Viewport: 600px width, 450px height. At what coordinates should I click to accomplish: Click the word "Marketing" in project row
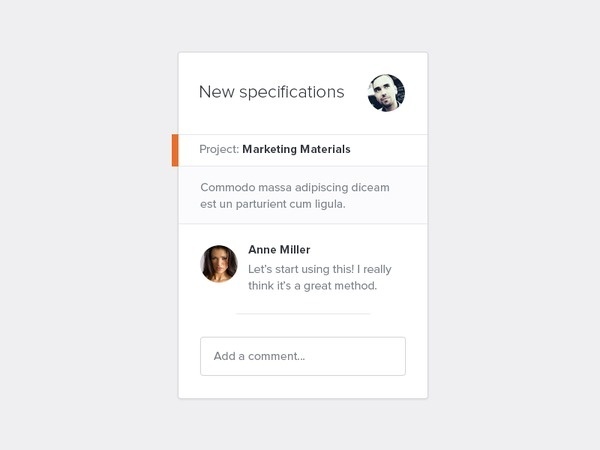[269, 149]
